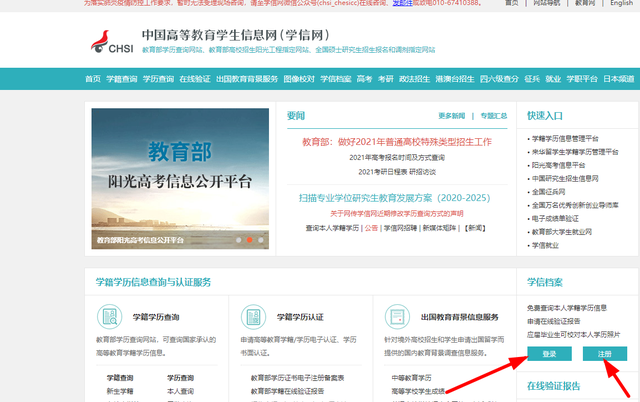Click 出国教育背景信息服务 card title
The width and height of the screenshot is (640, 402).
click(x=460, y=317)
